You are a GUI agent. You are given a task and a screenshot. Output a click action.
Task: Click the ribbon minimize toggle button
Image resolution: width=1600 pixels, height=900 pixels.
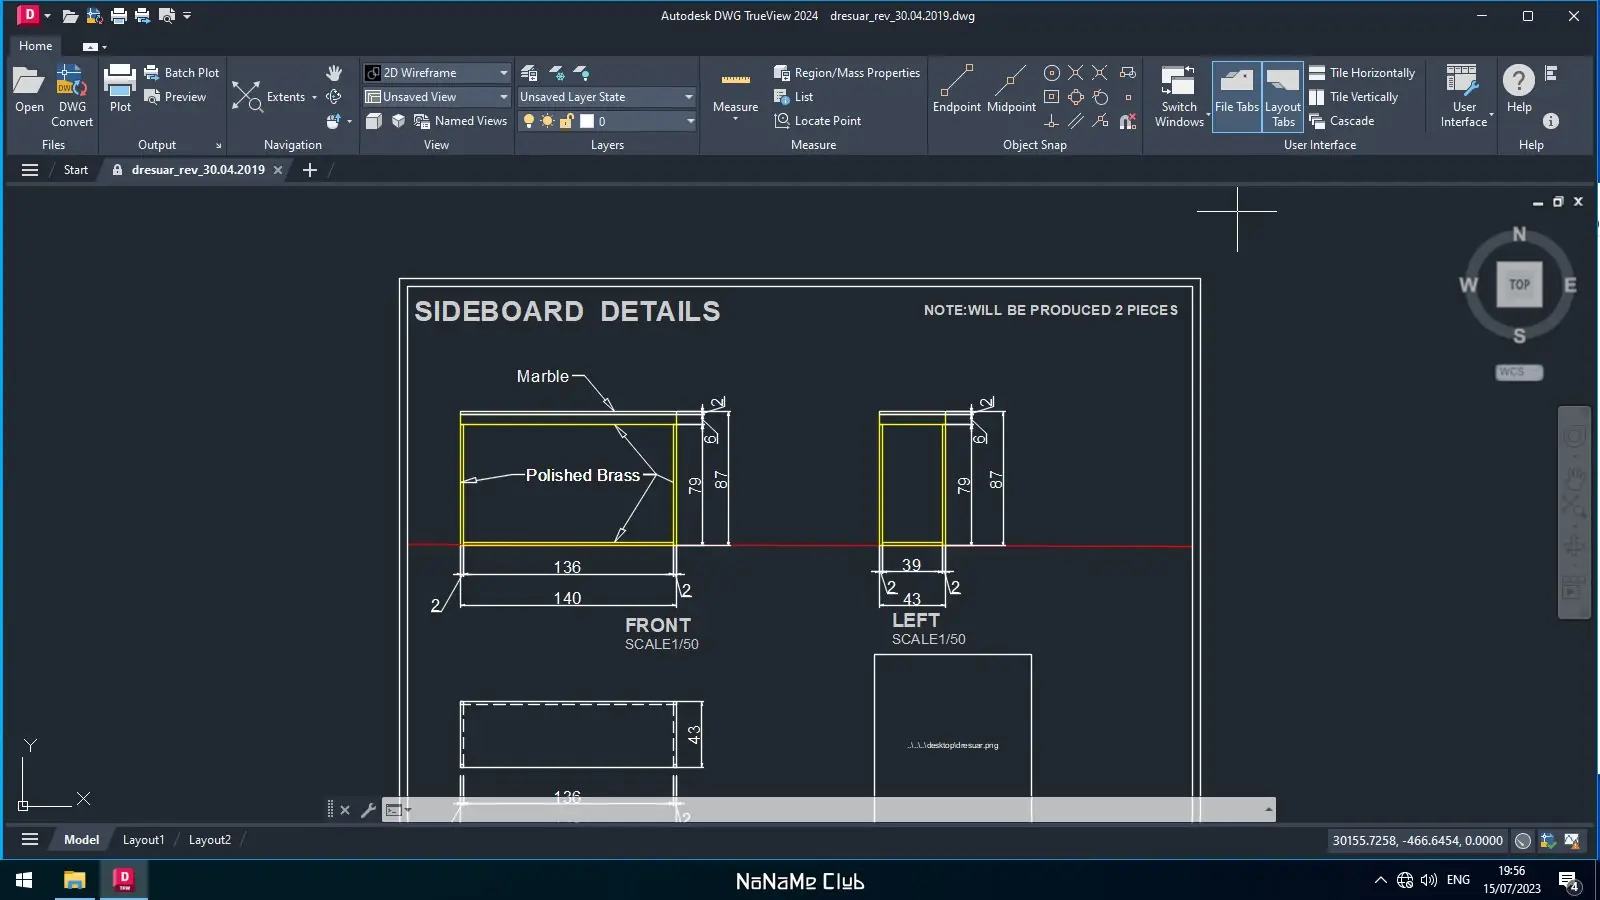92,46
